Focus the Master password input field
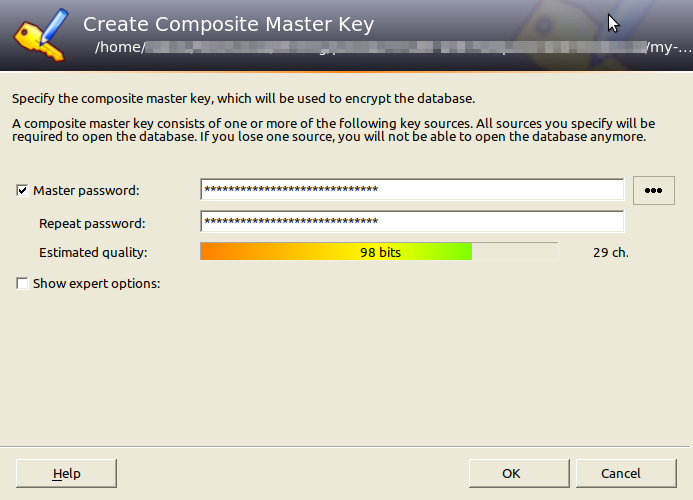Screen dimensions: 693x500 (x=412, y=190)
